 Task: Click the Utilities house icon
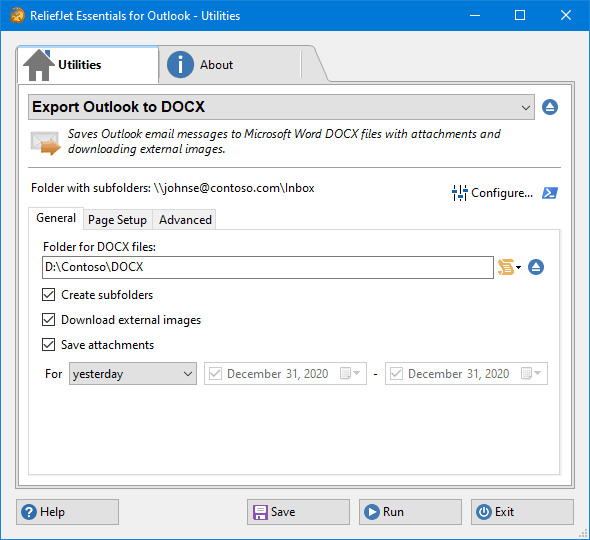[x=38, y=65]
